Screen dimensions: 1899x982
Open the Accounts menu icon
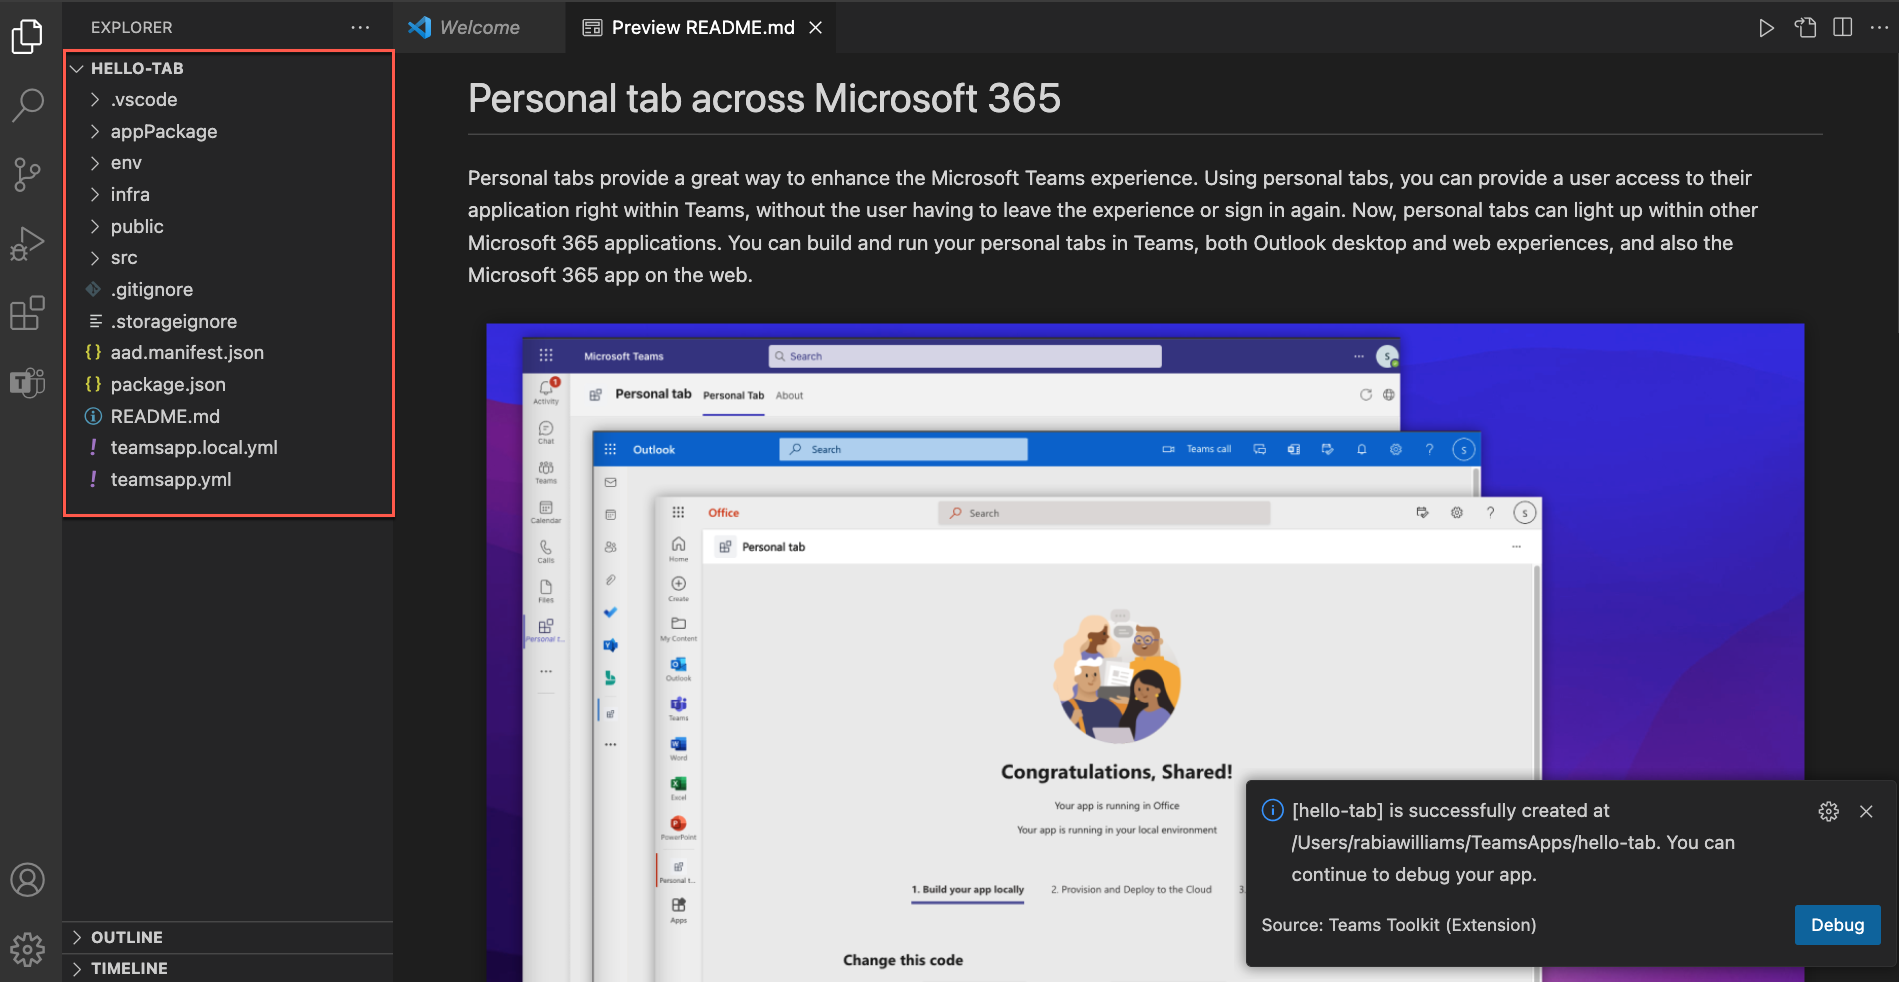[x=28, y=880]
